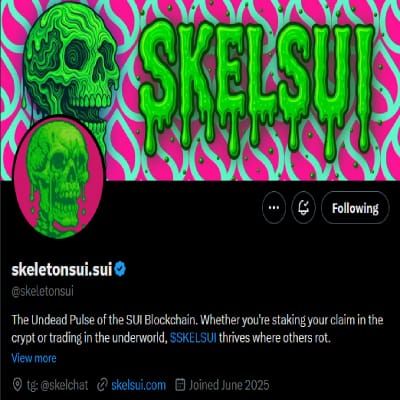The image size is (400, 400).
Task: Click the Joined June 2025 text
Action: (229, 385)
